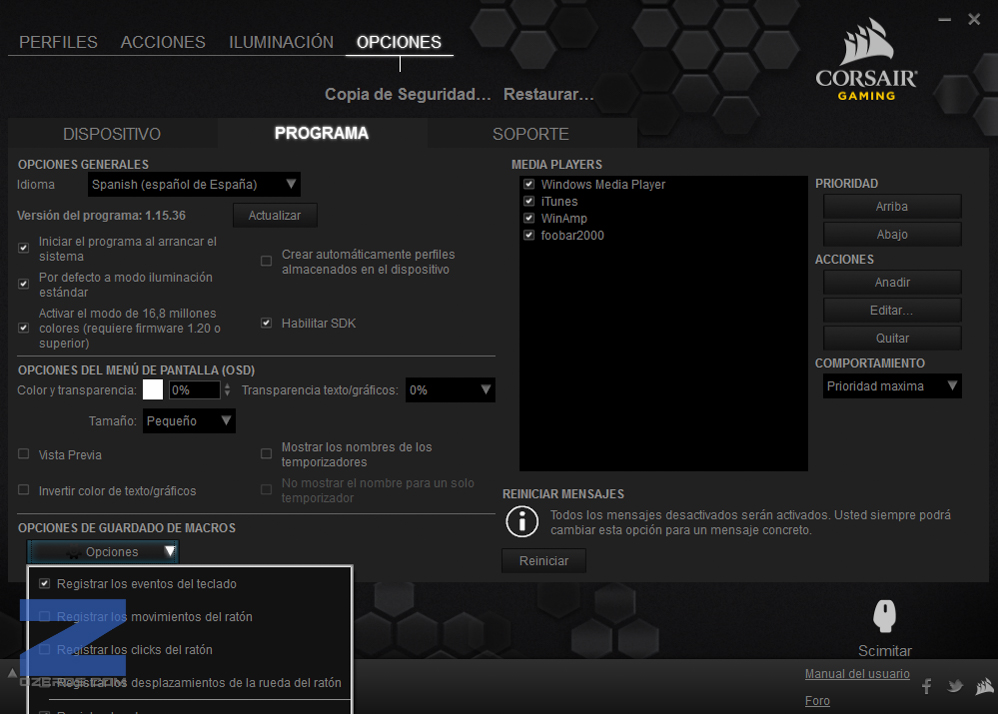Image resolution: width=998 pixels, height=714 pixels.
Task: Expand the Tamaño size dropdown
Action: [x=189, y=421]
